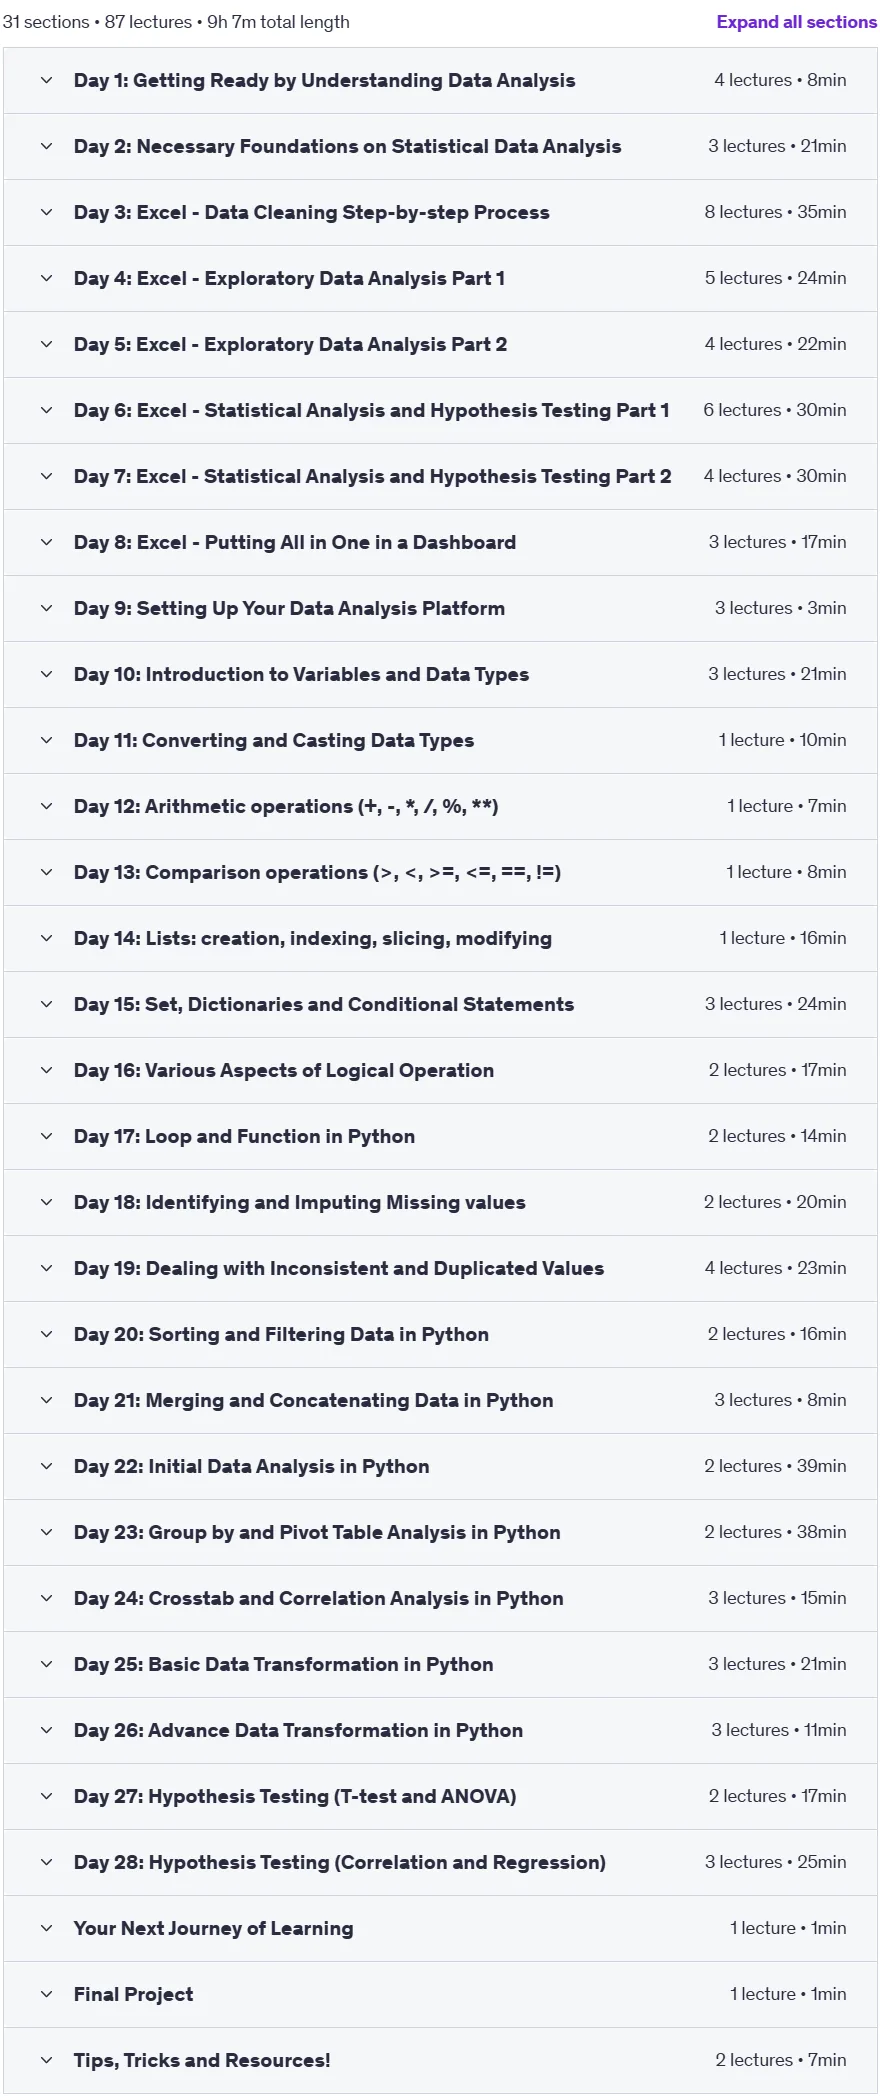The height and width of the screenshot is (2097, 880).
Task: Open Day 19 Inconsistent and Duplicated Values
Action: (x=440, y=1268)
